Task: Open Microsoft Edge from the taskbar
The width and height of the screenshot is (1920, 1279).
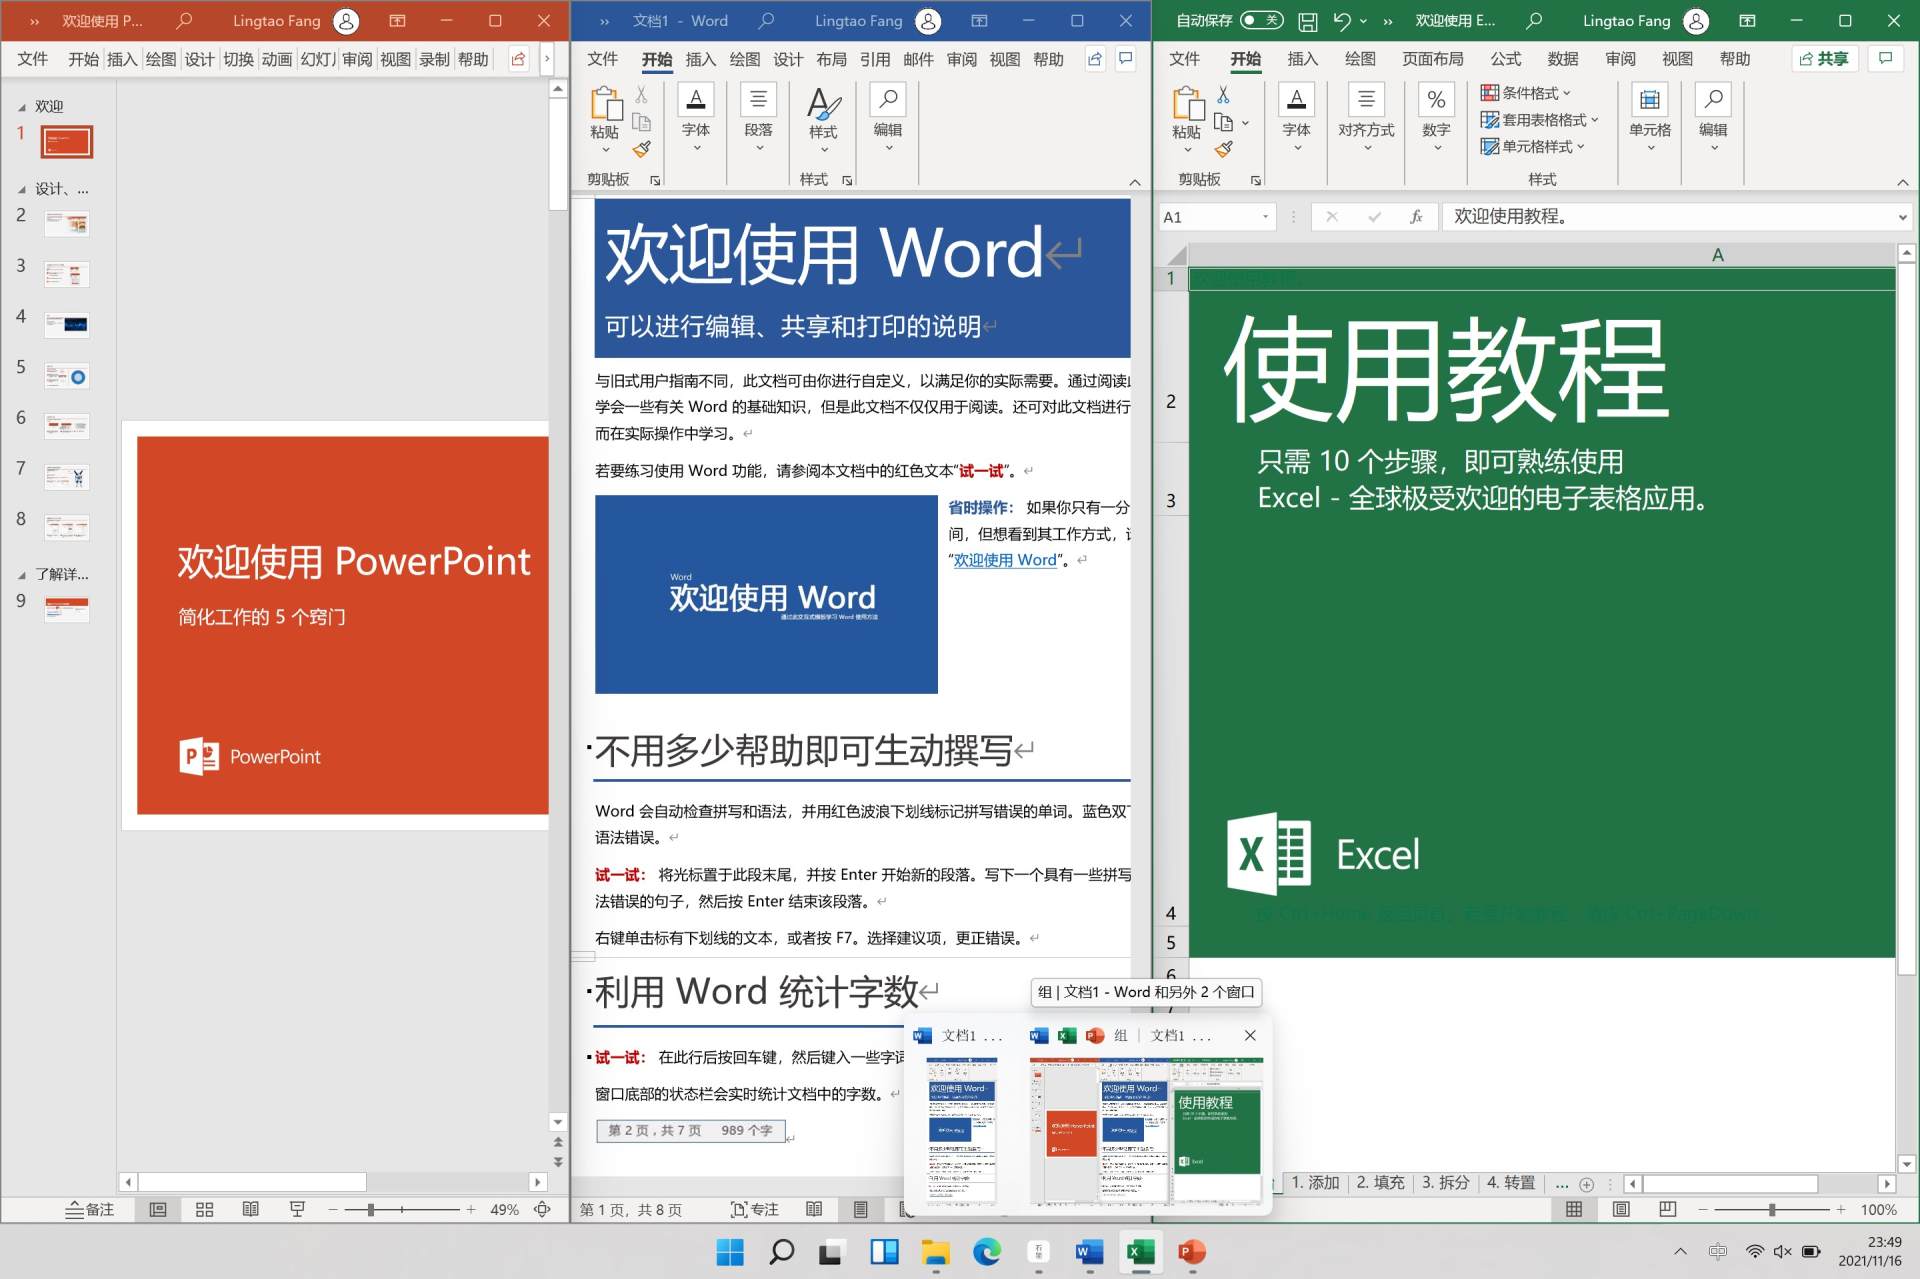Action: pyautogui.click(x=987, y=1251)
